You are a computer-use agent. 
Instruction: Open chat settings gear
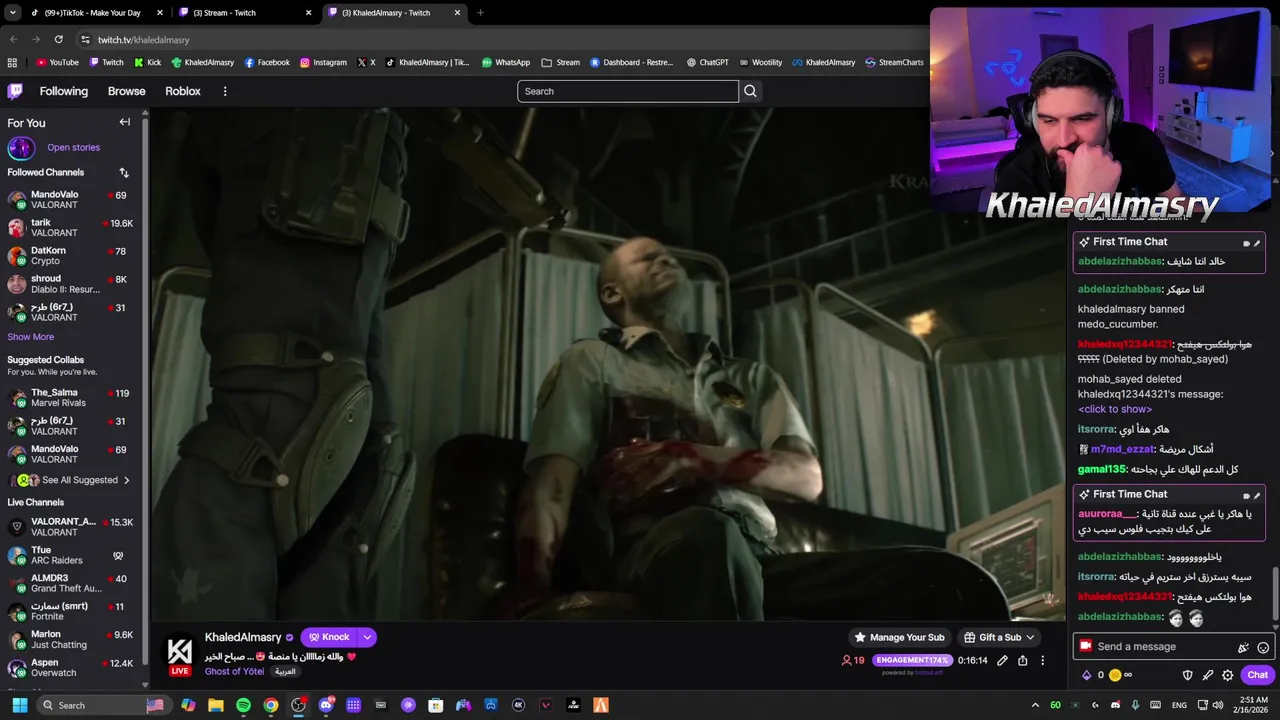[1228, 675]
